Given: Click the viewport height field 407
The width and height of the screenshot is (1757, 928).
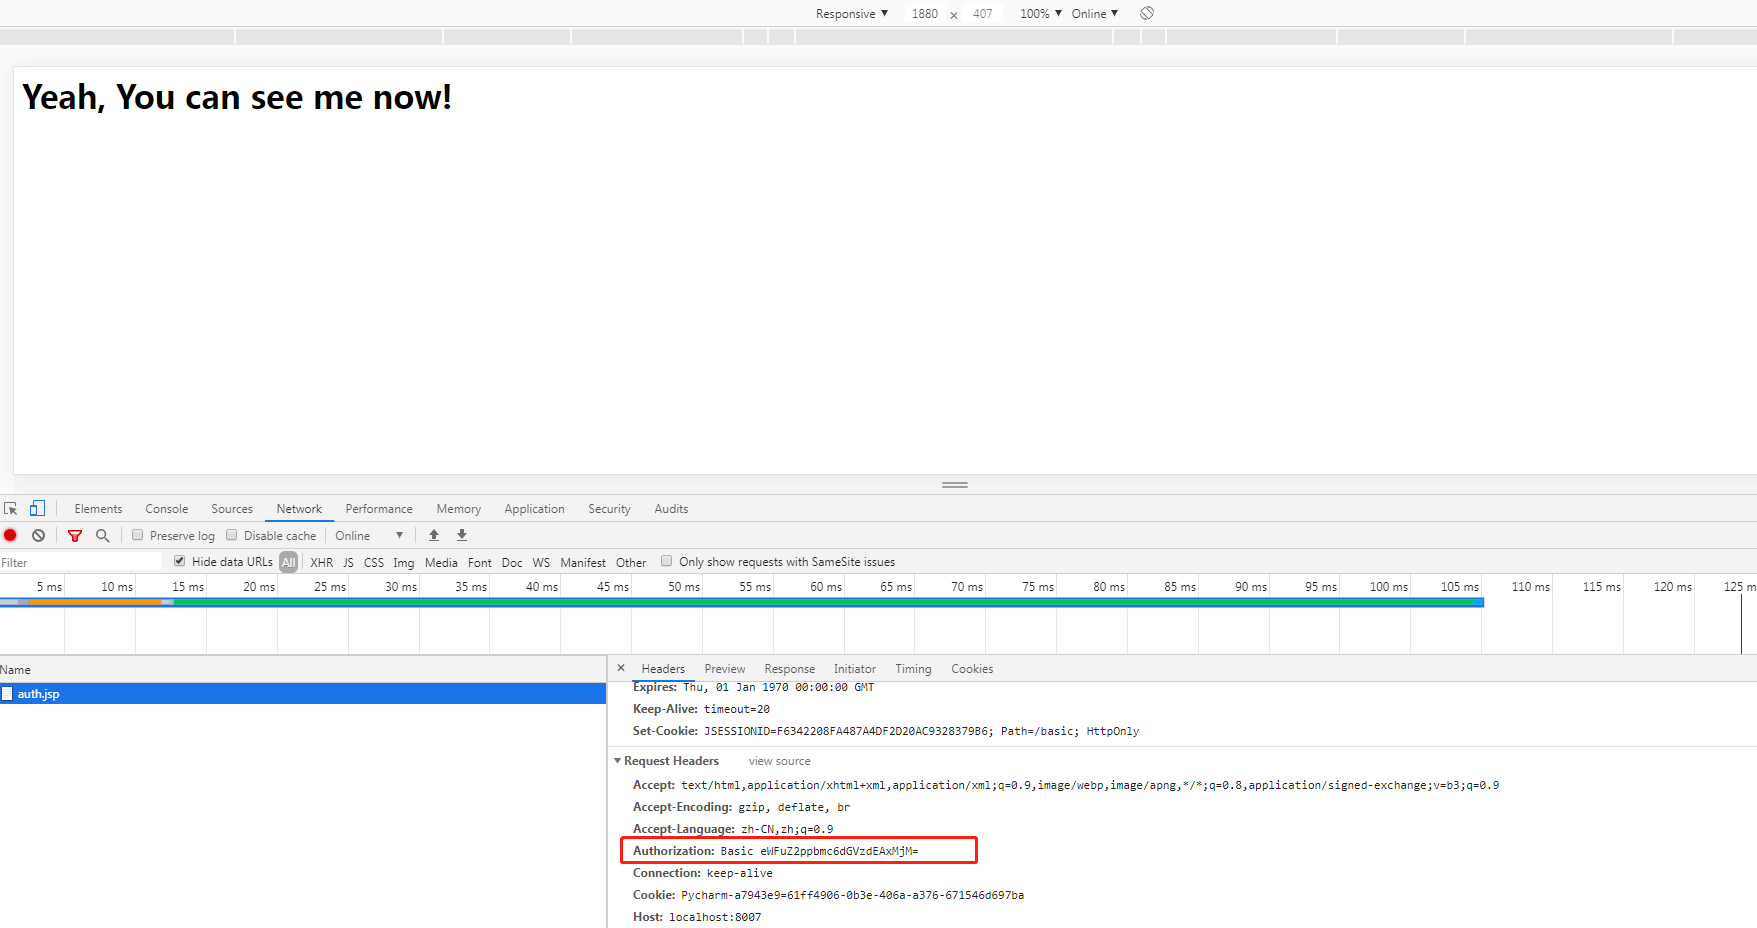Looking at the screenshot, I should coord(983,13).
